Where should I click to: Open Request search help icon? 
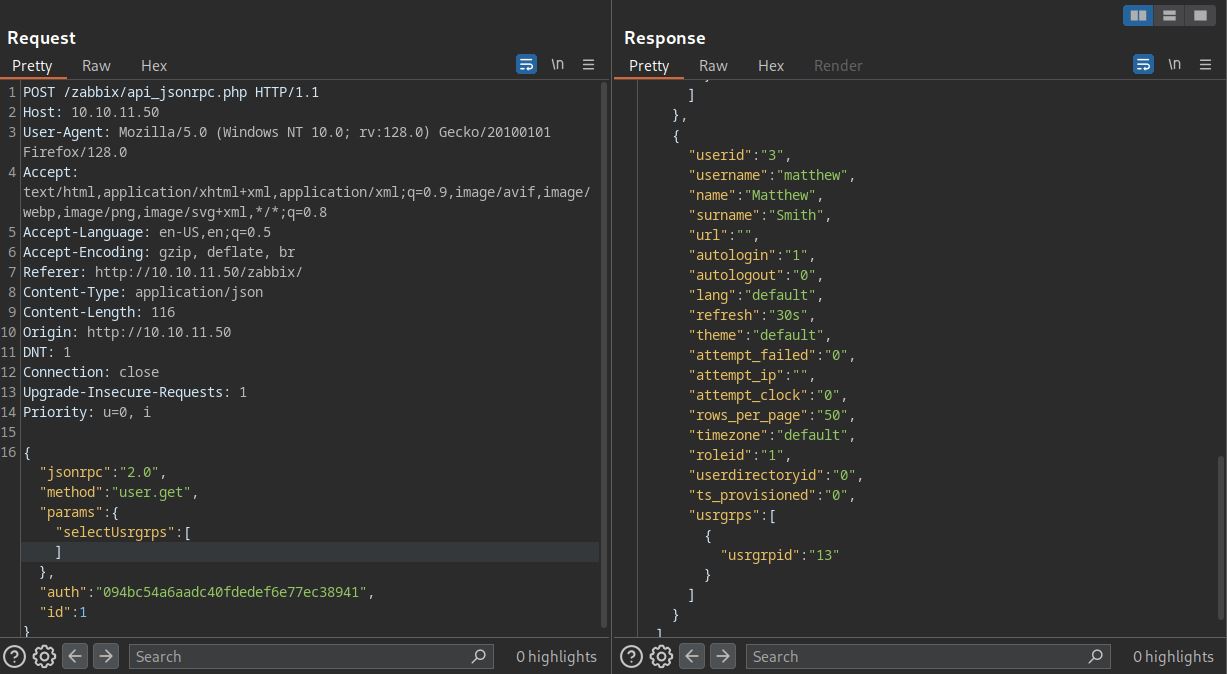point(15,656)
